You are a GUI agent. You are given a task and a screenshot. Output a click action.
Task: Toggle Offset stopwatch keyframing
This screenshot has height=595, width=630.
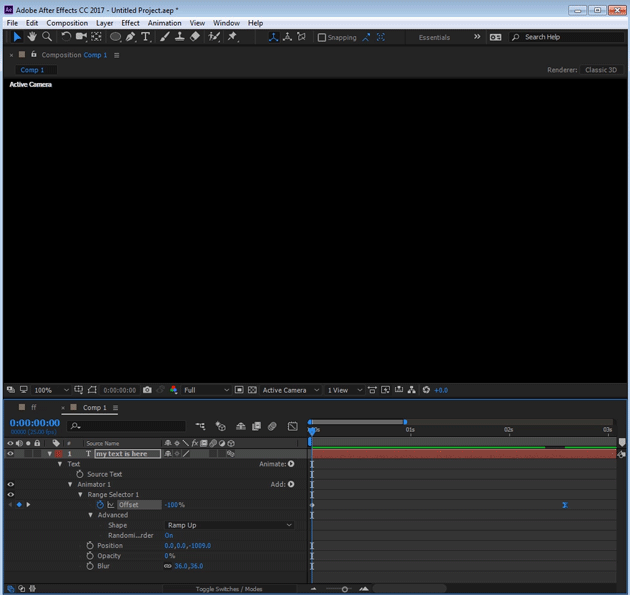click(100, 505)
